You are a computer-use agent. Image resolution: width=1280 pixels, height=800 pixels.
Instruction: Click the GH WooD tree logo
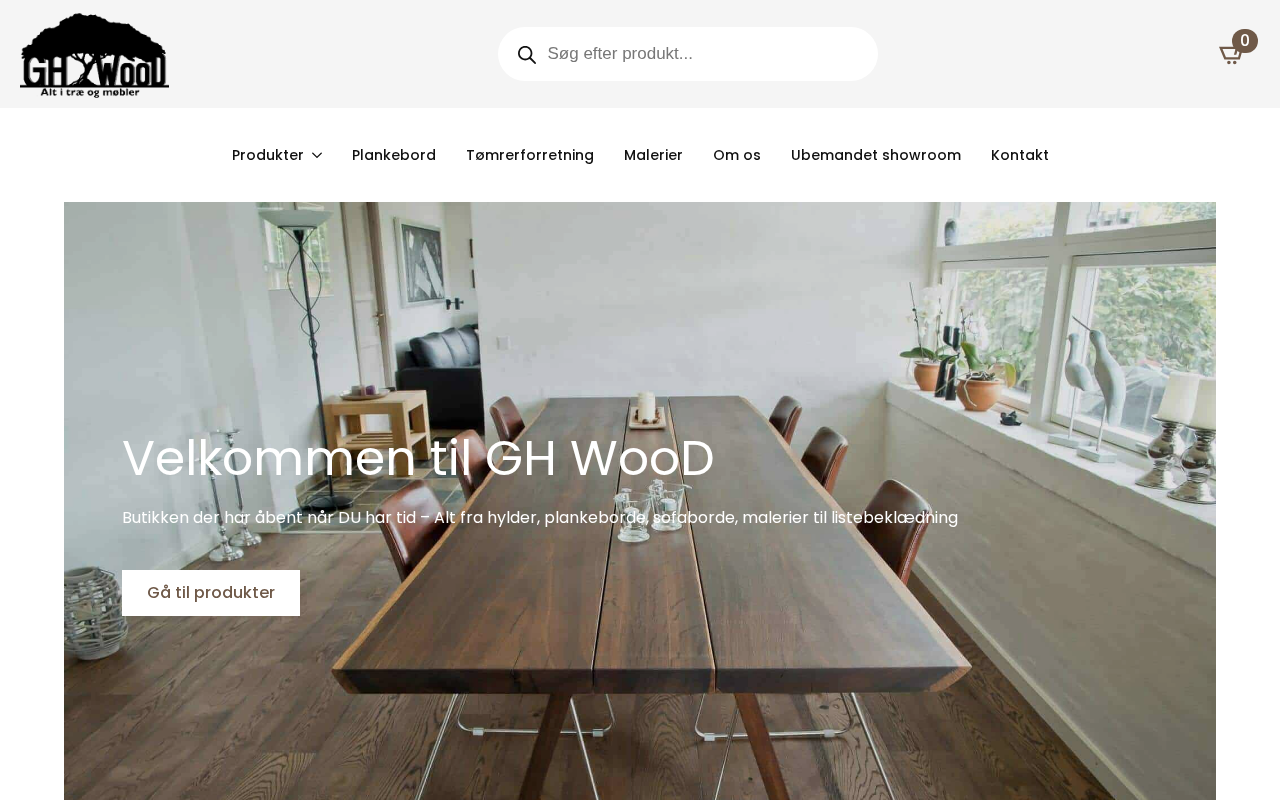coord(94,55)
